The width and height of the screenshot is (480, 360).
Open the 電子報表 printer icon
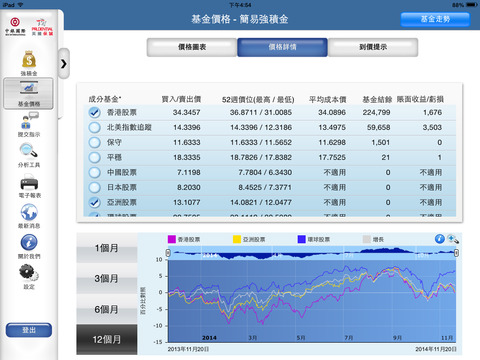(x=29, y=182)
